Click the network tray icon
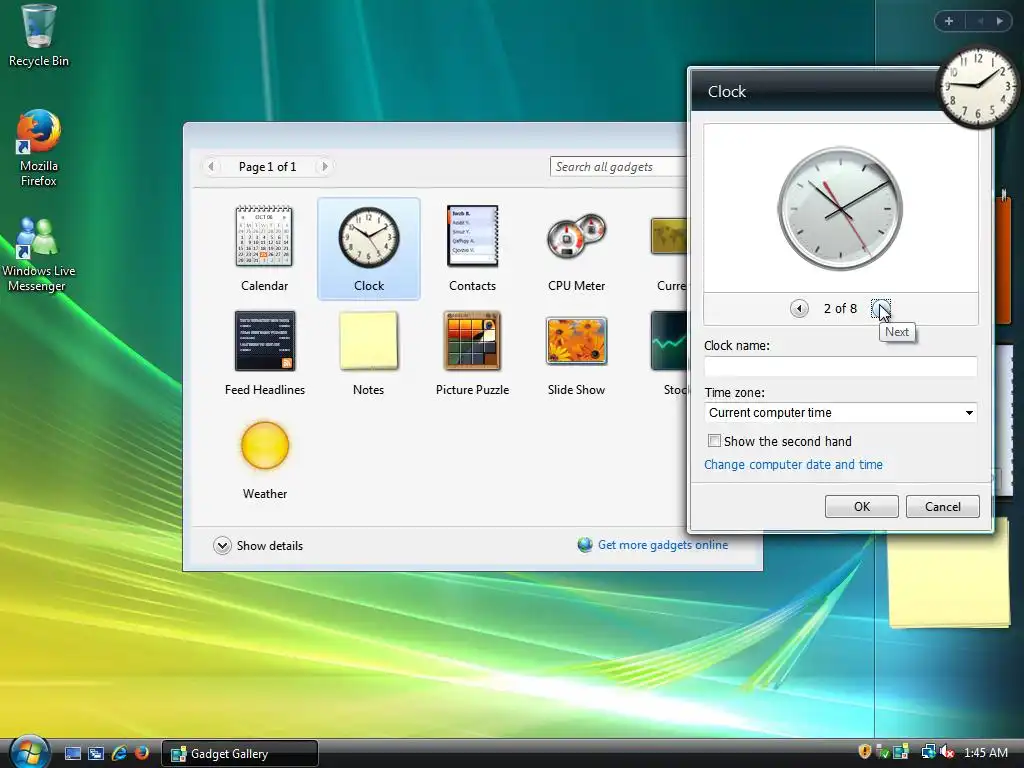Viewport: 1024px width, 768px height. pos(927,752)
